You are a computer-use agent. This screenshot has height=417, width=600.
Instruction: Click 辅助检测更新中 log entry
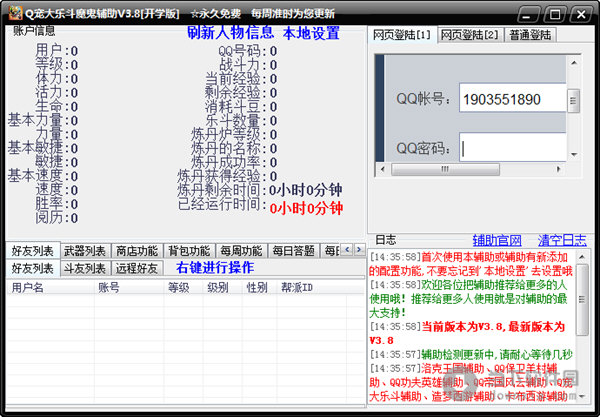471,355
